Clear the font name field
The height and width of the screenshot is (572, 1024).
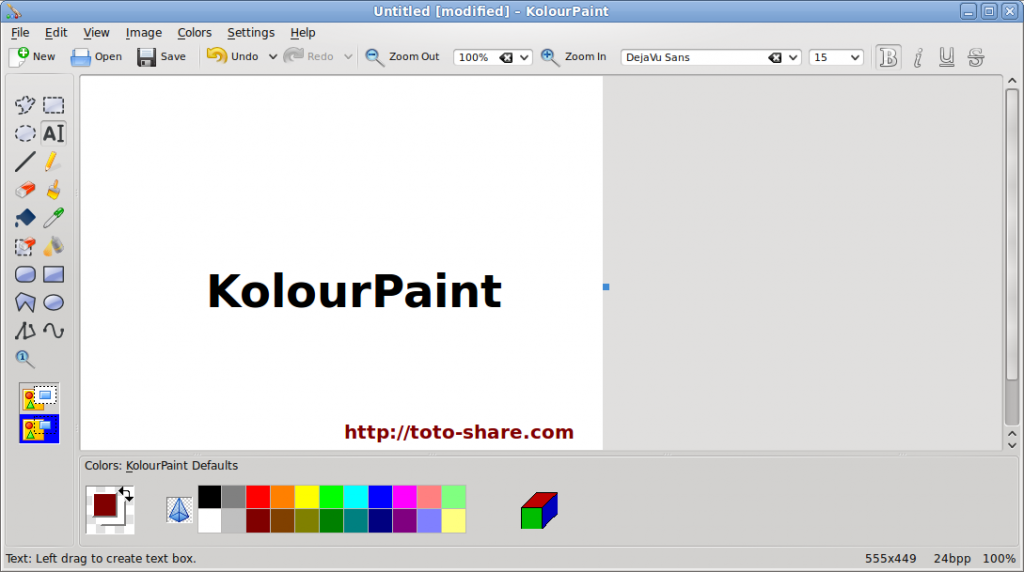point(775,57)
